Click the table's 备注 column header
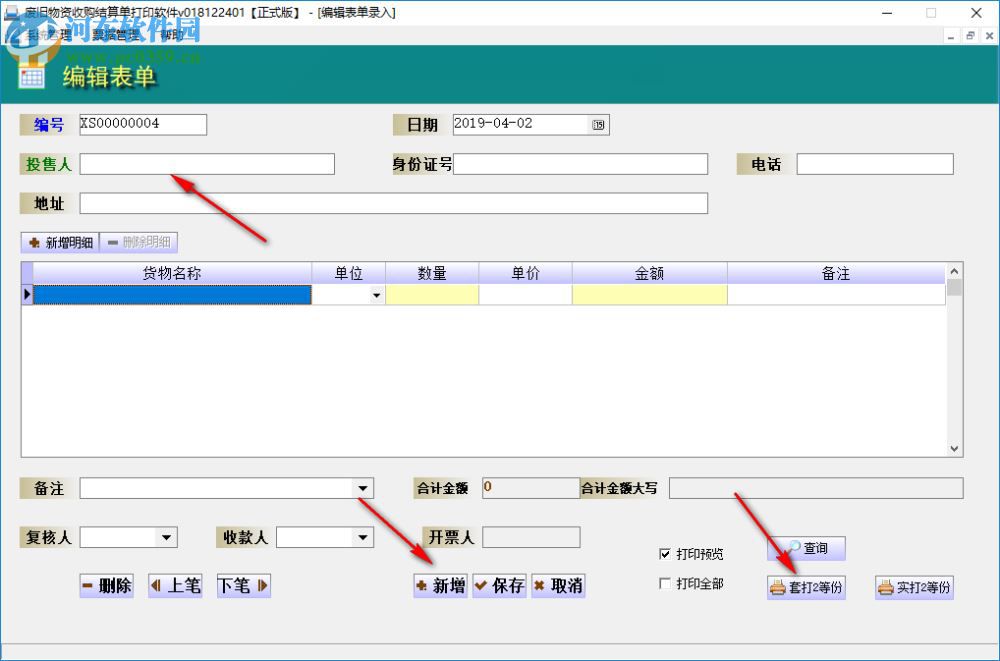The width and height of the screenshot is (1000, 661). [x=836, y=273]
